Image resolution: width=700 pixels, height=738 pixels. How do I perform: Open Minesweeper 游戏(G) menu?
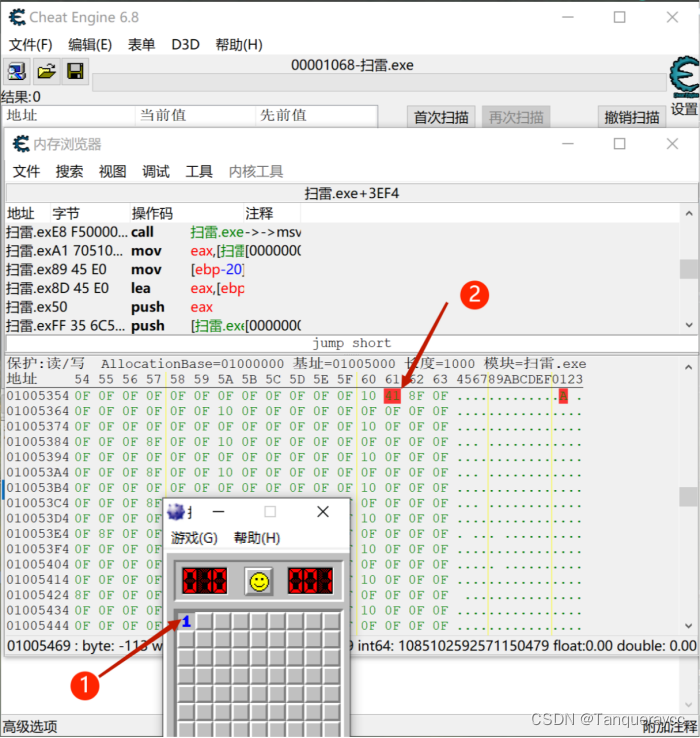pyautogui.click(x=194, y=537)
